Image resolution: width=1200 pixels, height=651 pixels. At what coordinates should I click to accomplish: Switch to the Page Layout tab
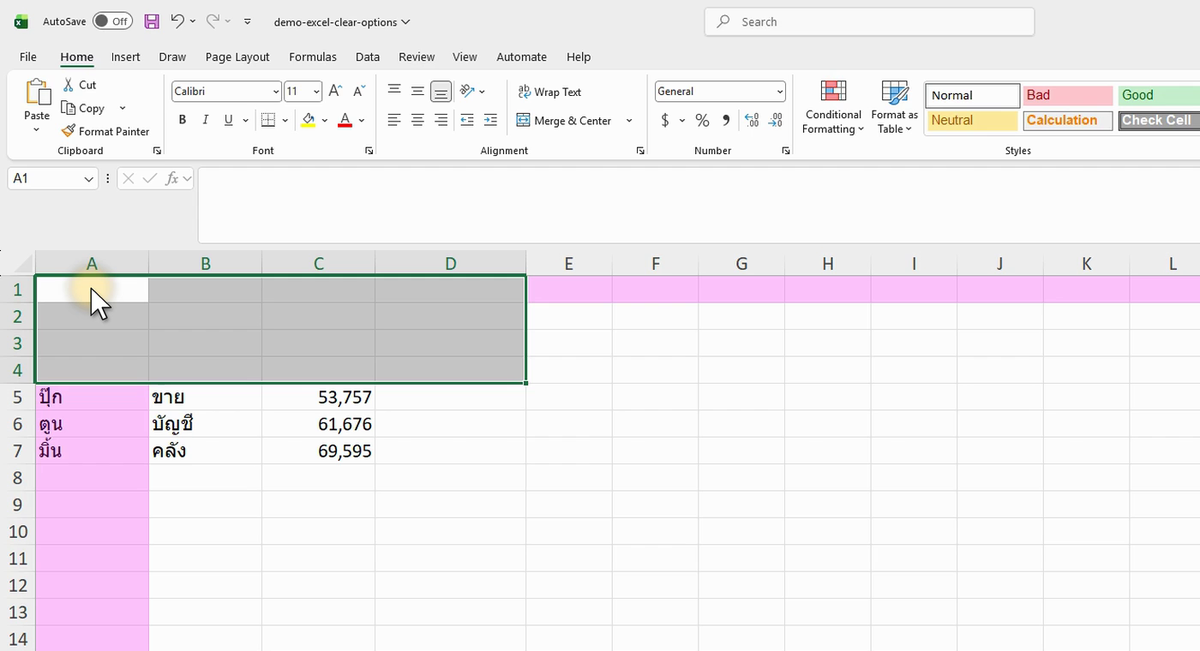click(237, 57)
